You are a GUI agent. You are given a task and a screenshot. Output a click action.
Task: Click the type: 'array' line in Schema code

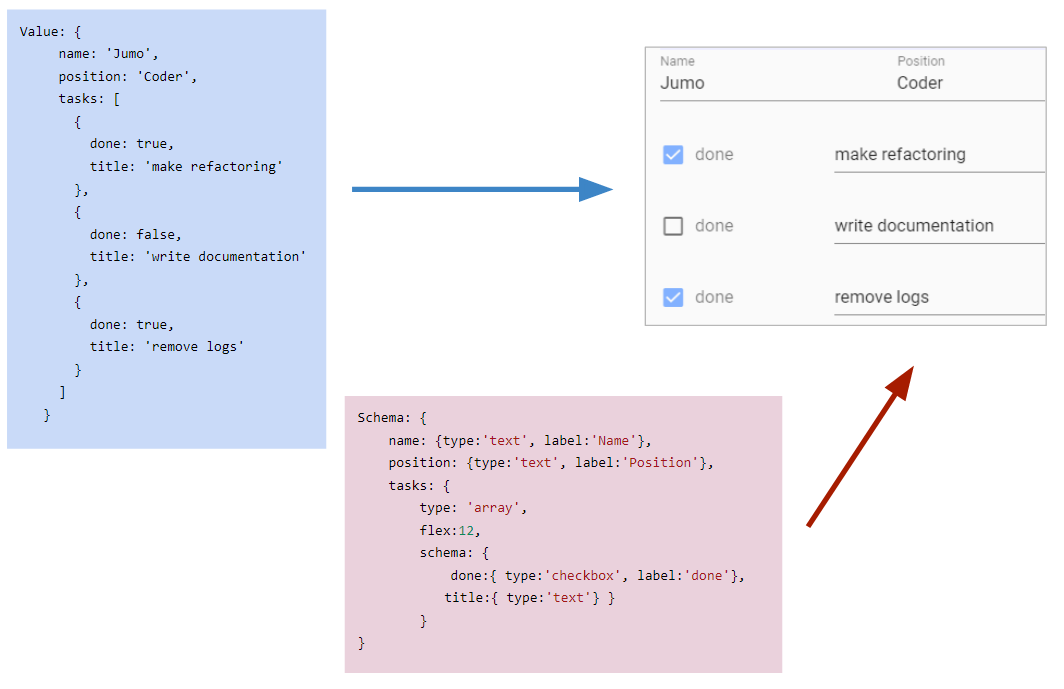click(x=473, y=508)
